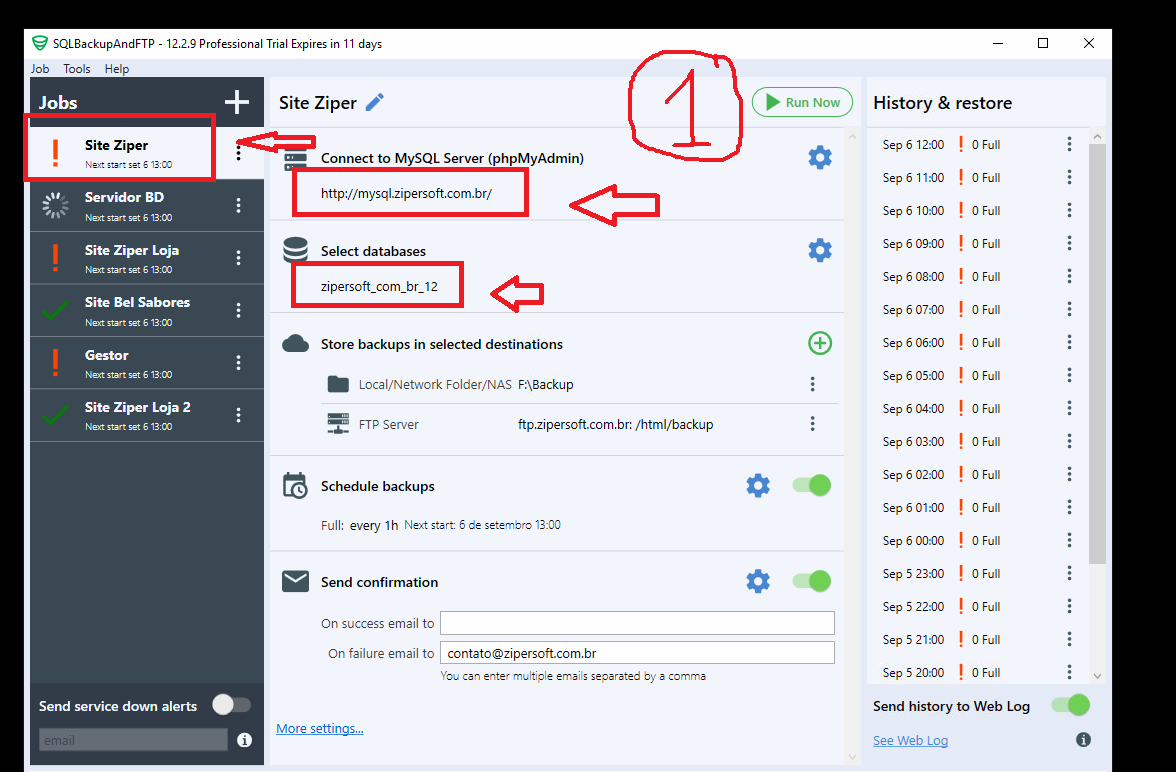Click History scrollbar up arrow
1176x772 pixels.
[1097, 137]
